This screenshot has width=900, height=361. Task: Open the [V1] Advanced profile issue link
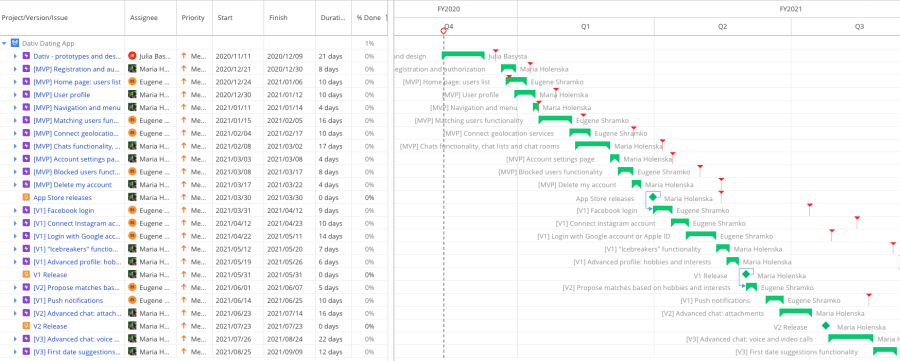click(x=77, y=262)
